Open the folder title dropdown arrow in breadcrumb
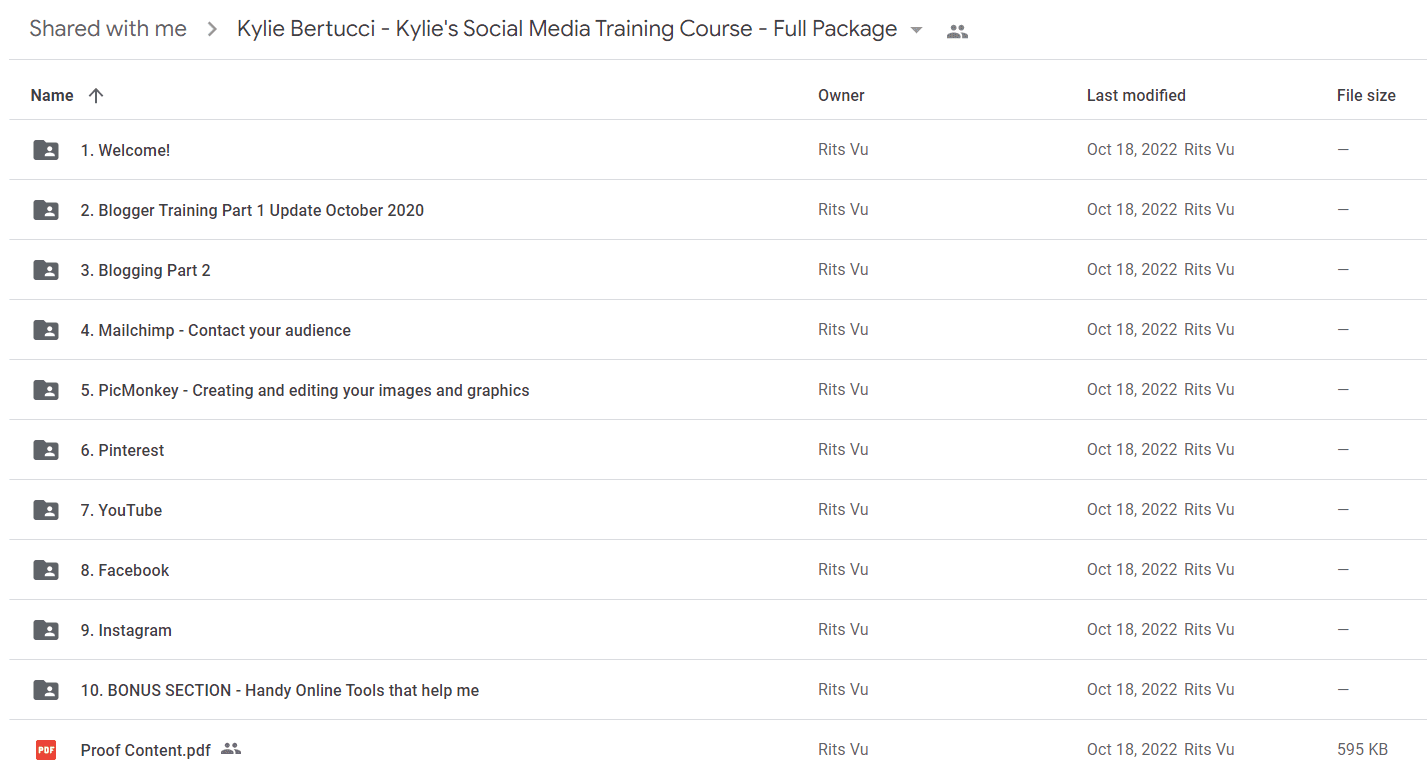 click(916, 31)
